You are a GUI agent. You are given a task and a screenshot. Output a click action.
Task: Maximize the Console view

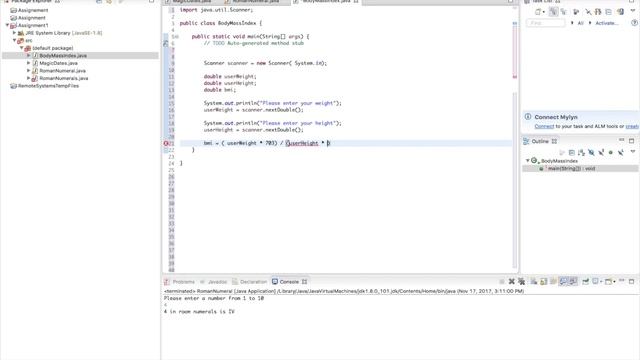631,281
